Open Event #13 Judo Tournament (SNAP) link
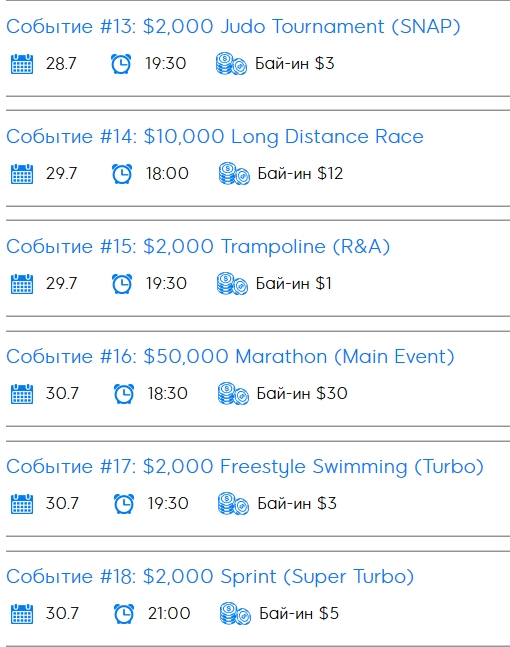Viewport: 510px width, 647px height. click(x=233, y=26)
